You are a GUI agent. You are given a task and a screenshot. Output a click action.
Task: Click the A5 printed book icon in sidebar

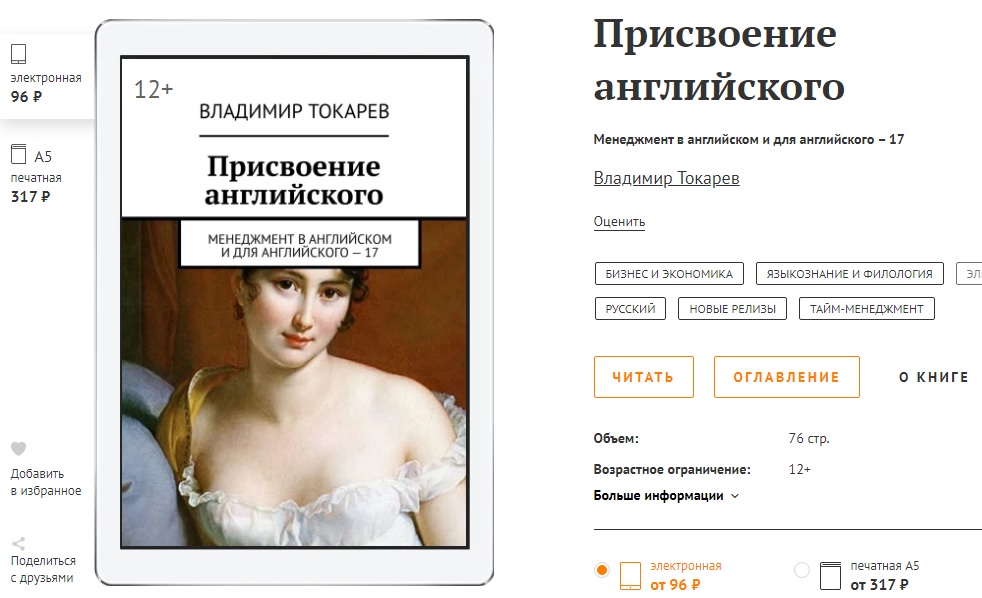(19, 154)
